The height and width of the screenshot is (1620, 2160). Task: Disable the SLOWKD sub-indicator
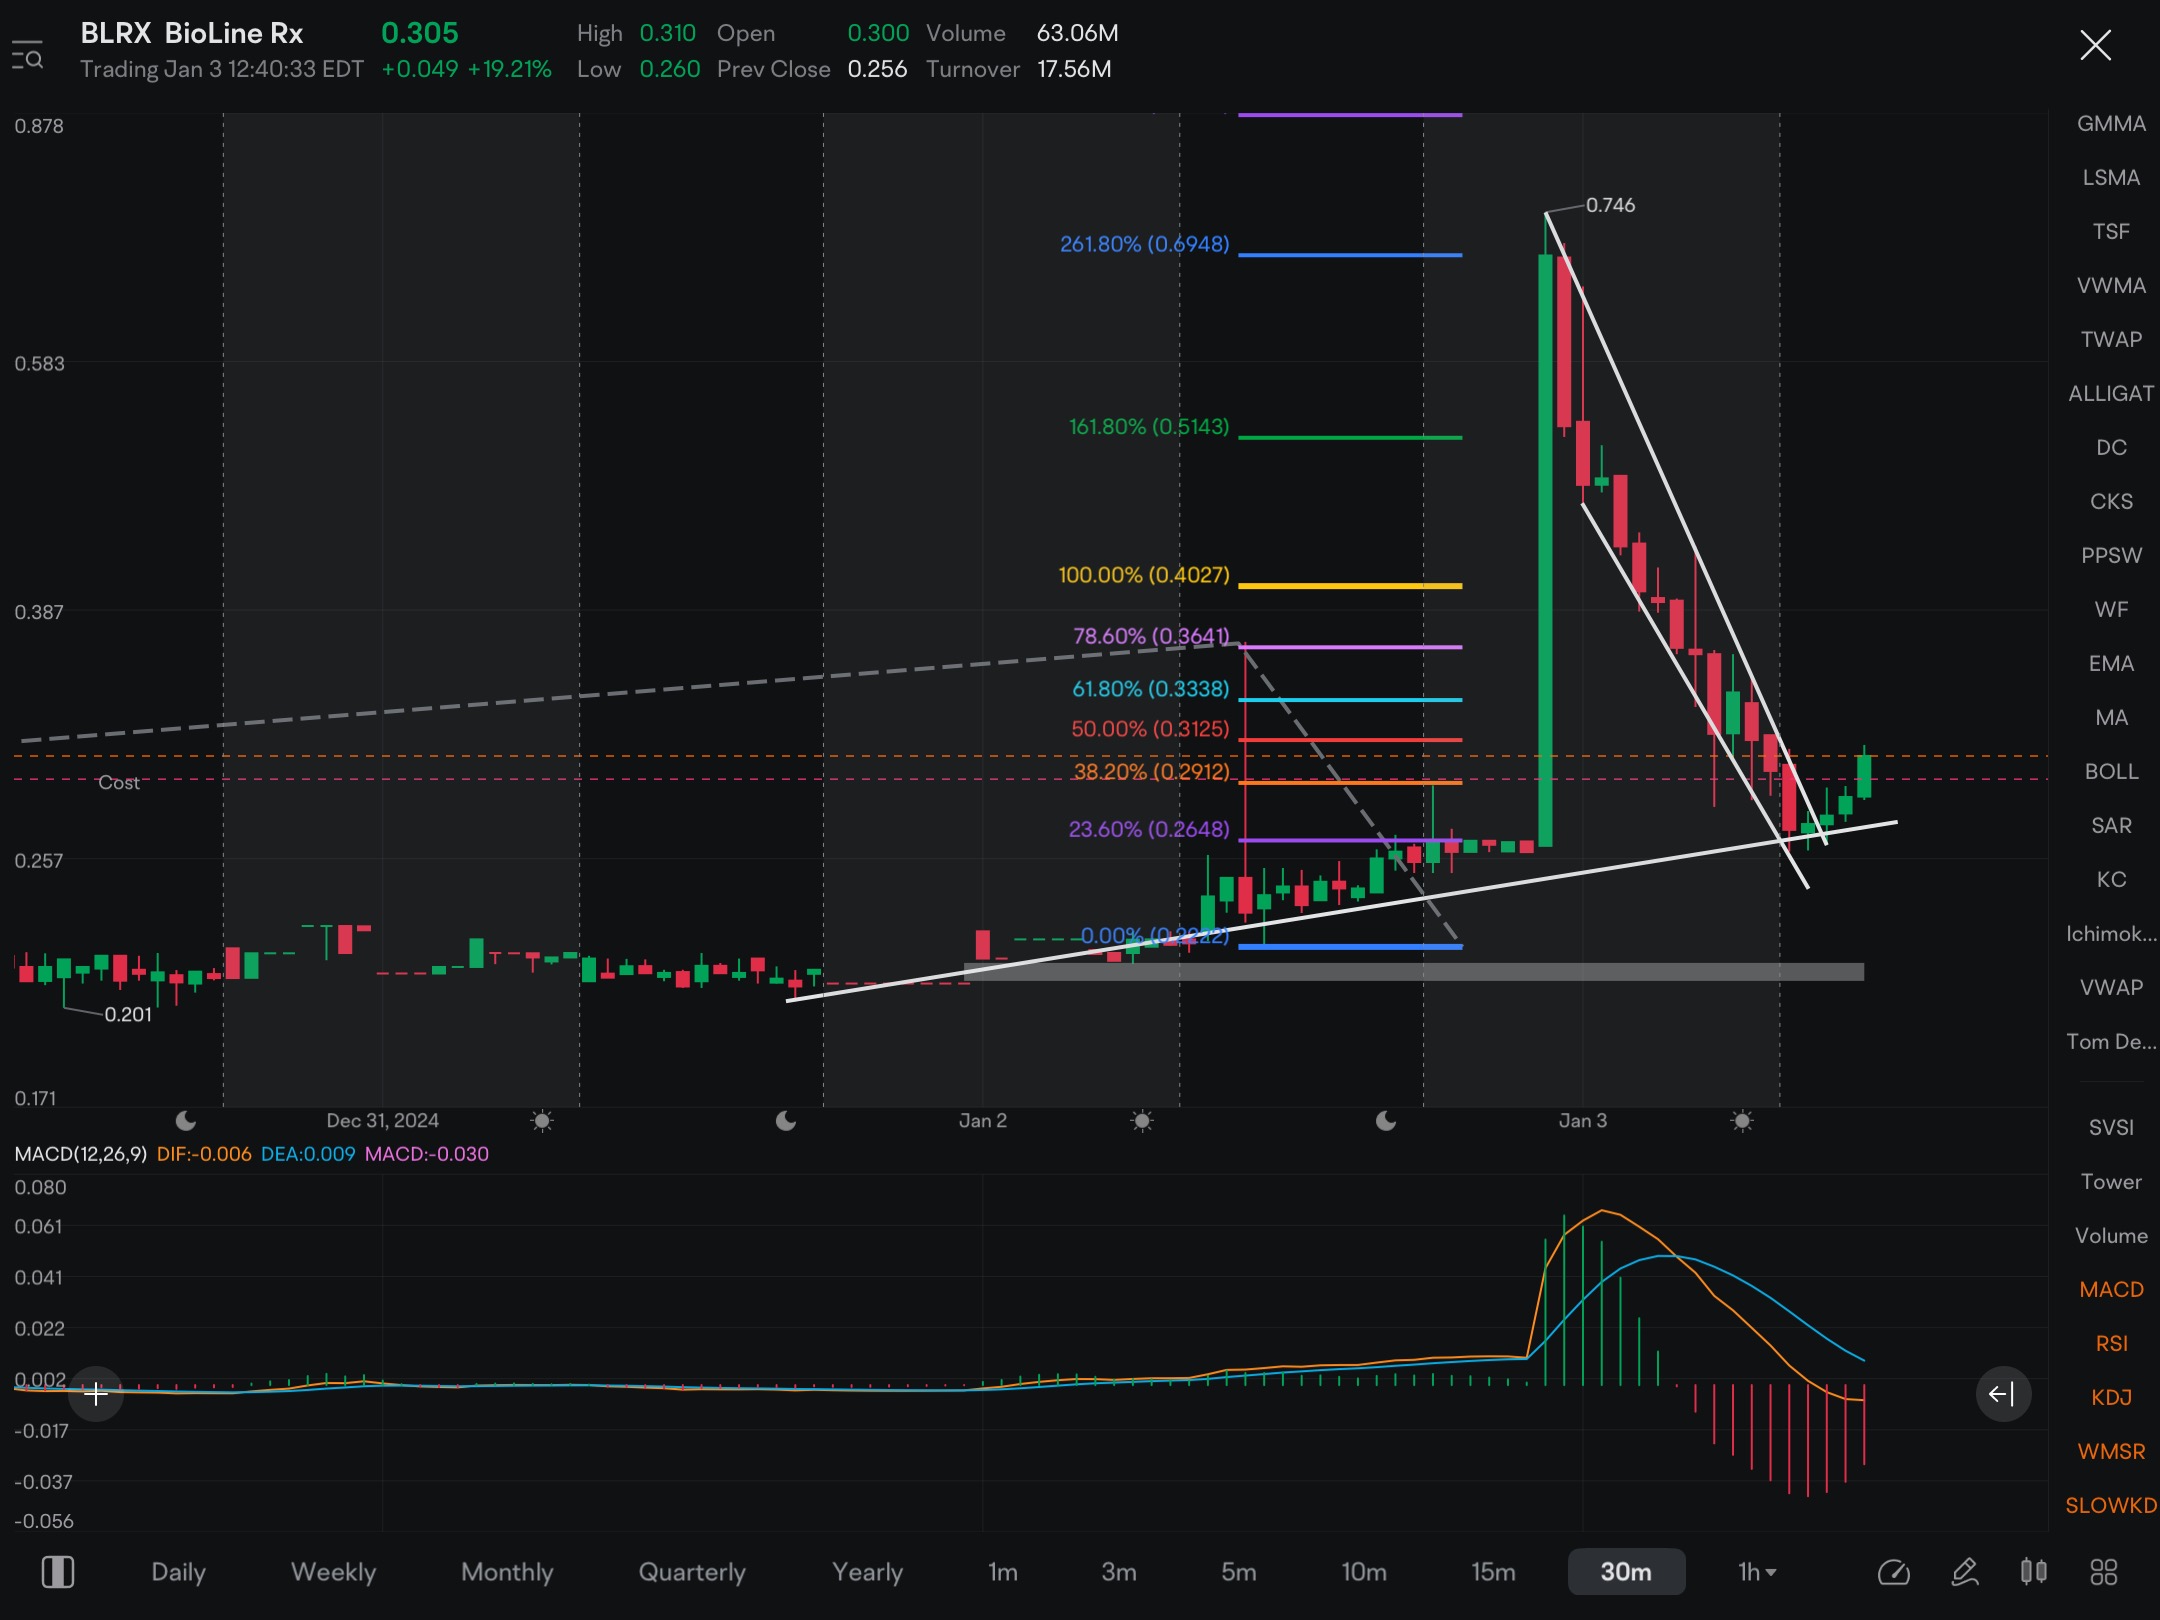[2111, 1505]
